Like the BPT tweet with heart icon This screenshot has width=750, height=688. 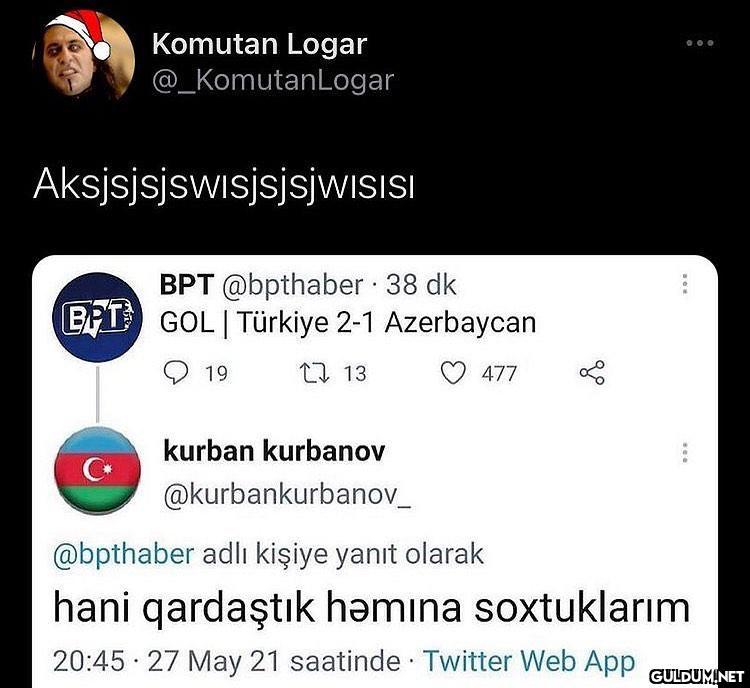(x=452, y=373)
